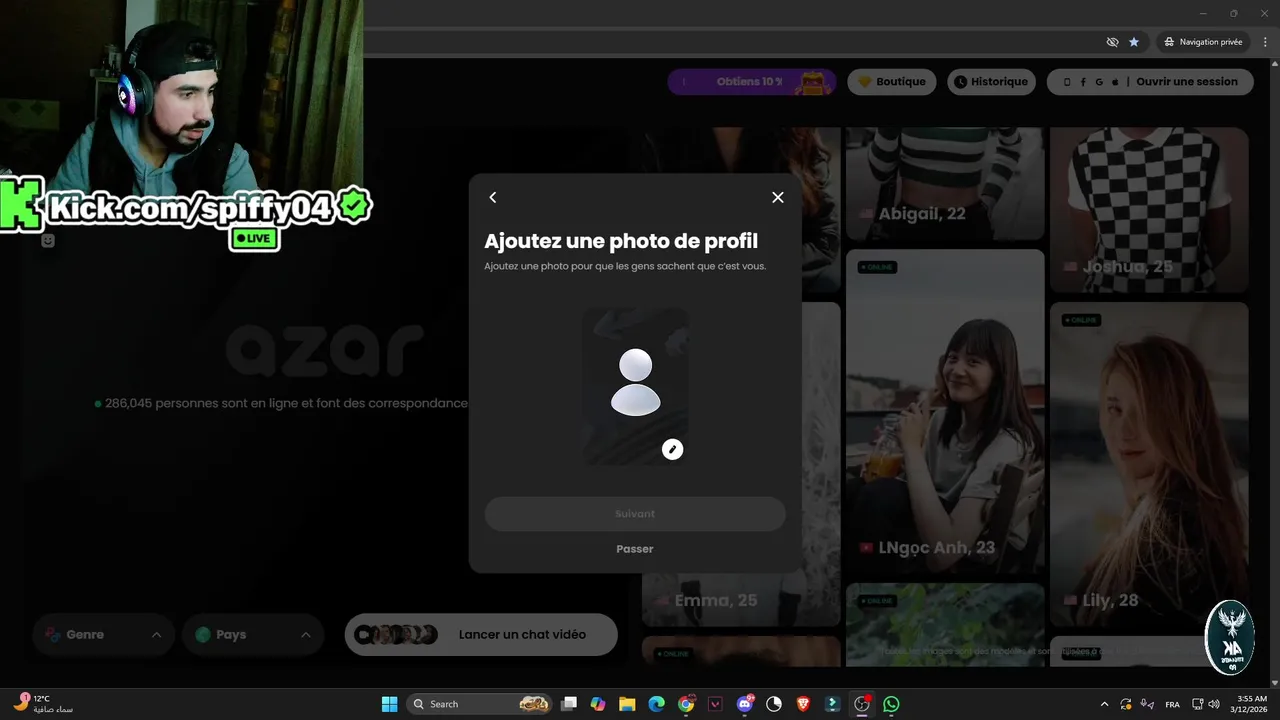This screenshot has width=1280, height=720.
Task: Claim the Obtiens 10 % offer
Action: tap(752, 82)
